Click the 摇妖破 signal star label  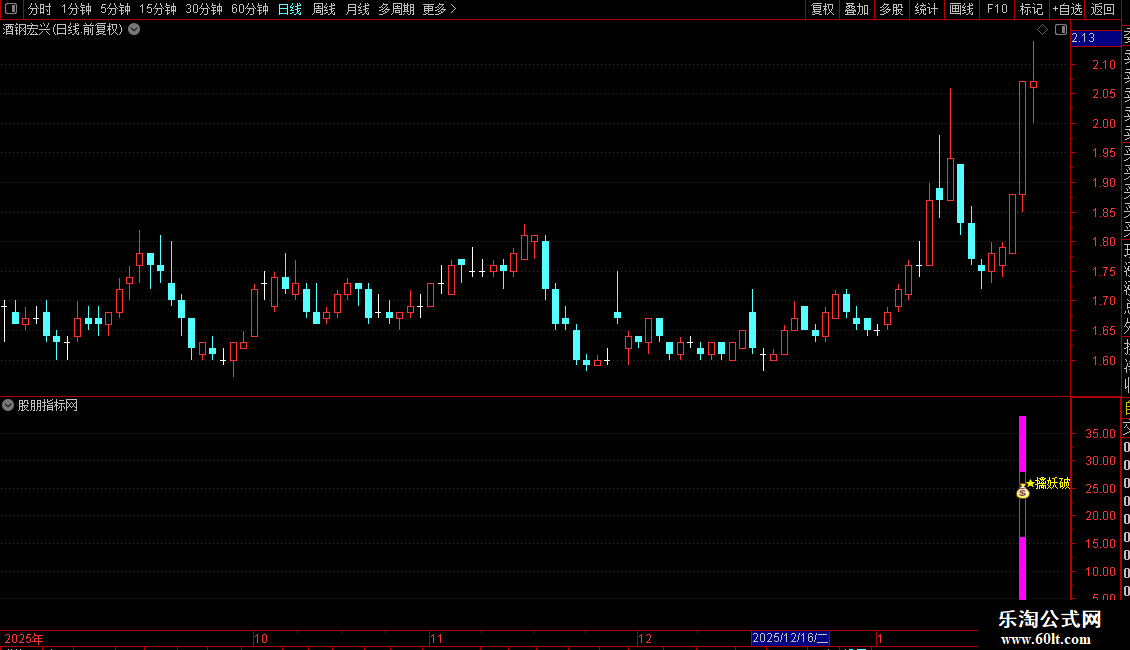1049,483
